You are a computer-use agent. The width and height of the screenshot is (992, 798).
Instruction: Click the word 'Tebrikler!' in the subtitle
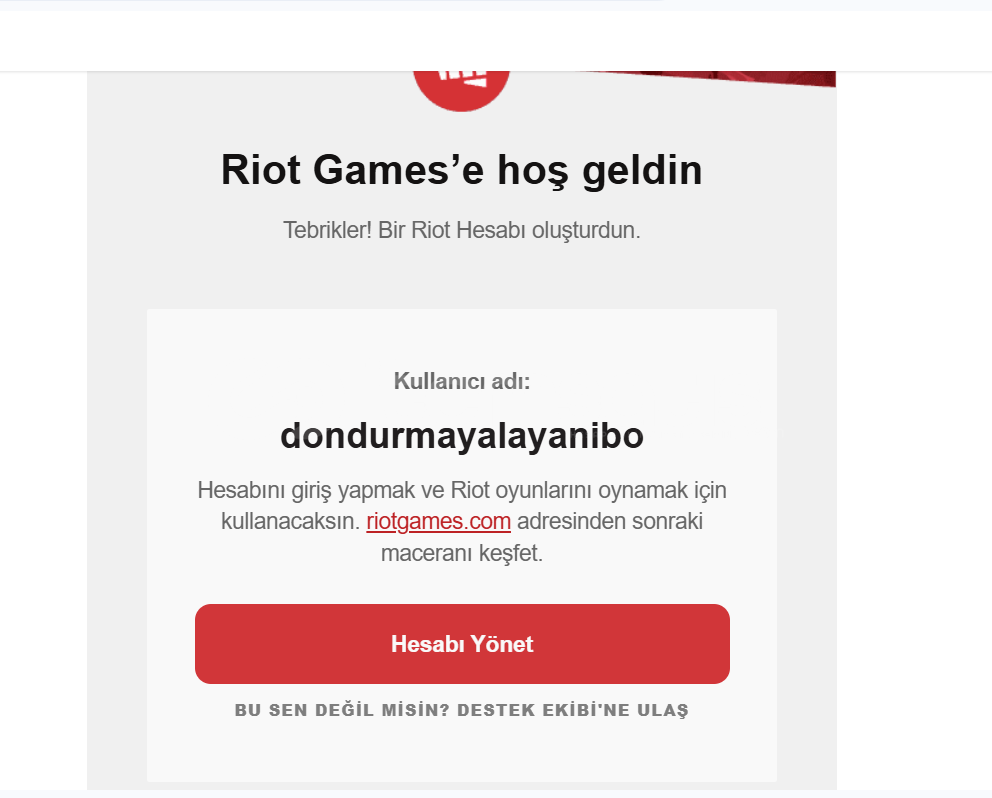pyautogui.click(x=327, y=230)
